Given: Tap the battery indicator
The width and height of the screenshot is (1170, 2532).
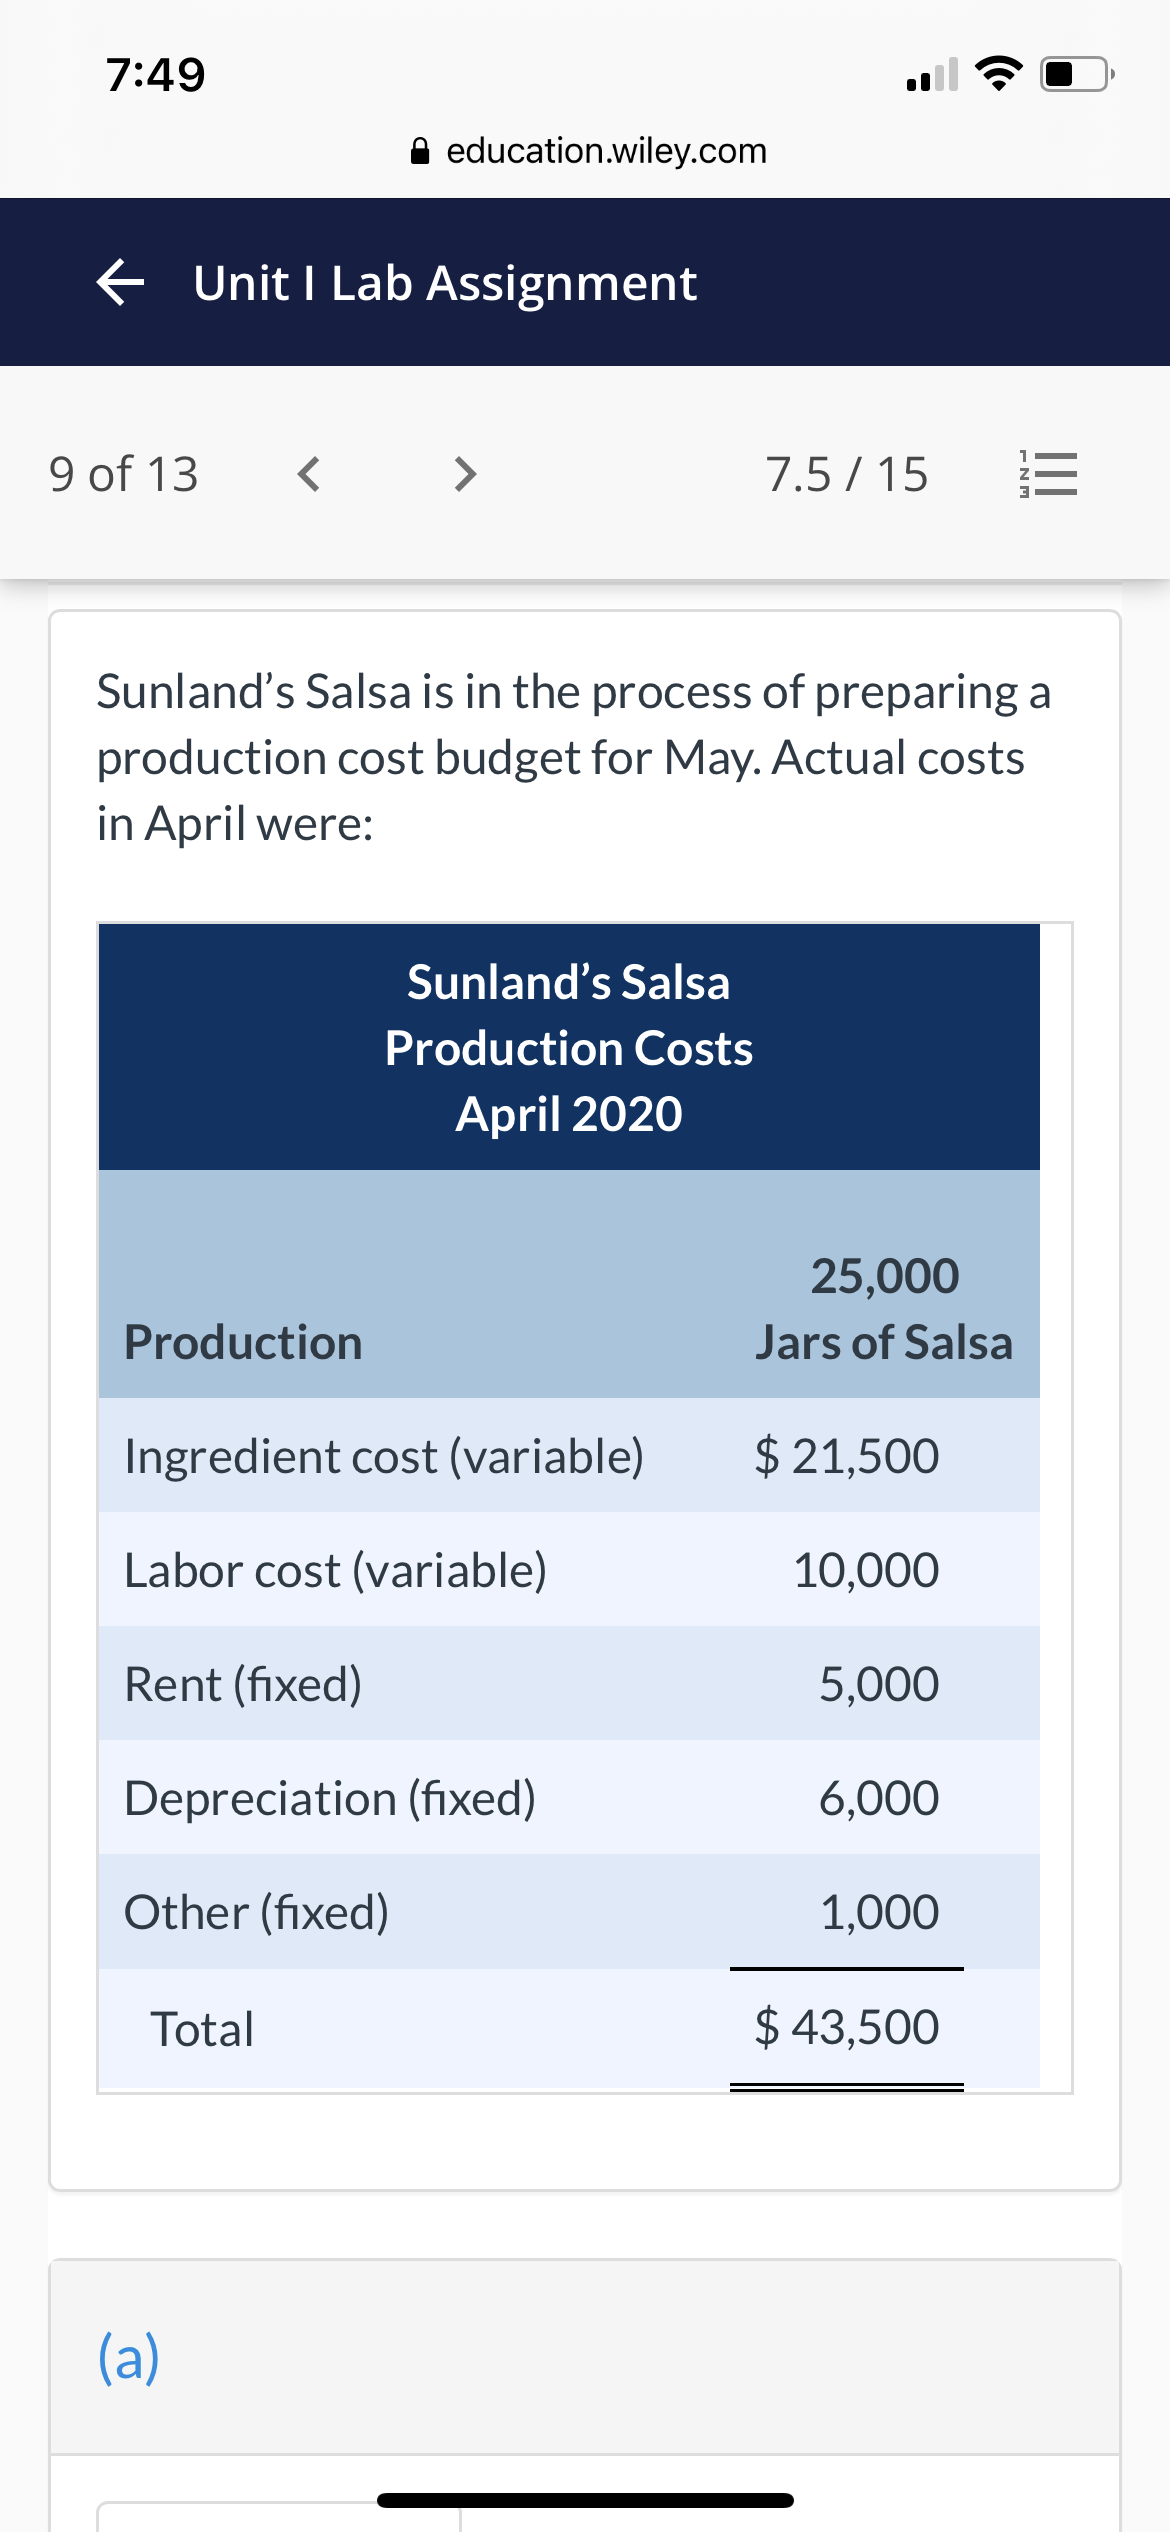Looking at the screenshot, I should pyautogui.click(x=1074, y=72).
